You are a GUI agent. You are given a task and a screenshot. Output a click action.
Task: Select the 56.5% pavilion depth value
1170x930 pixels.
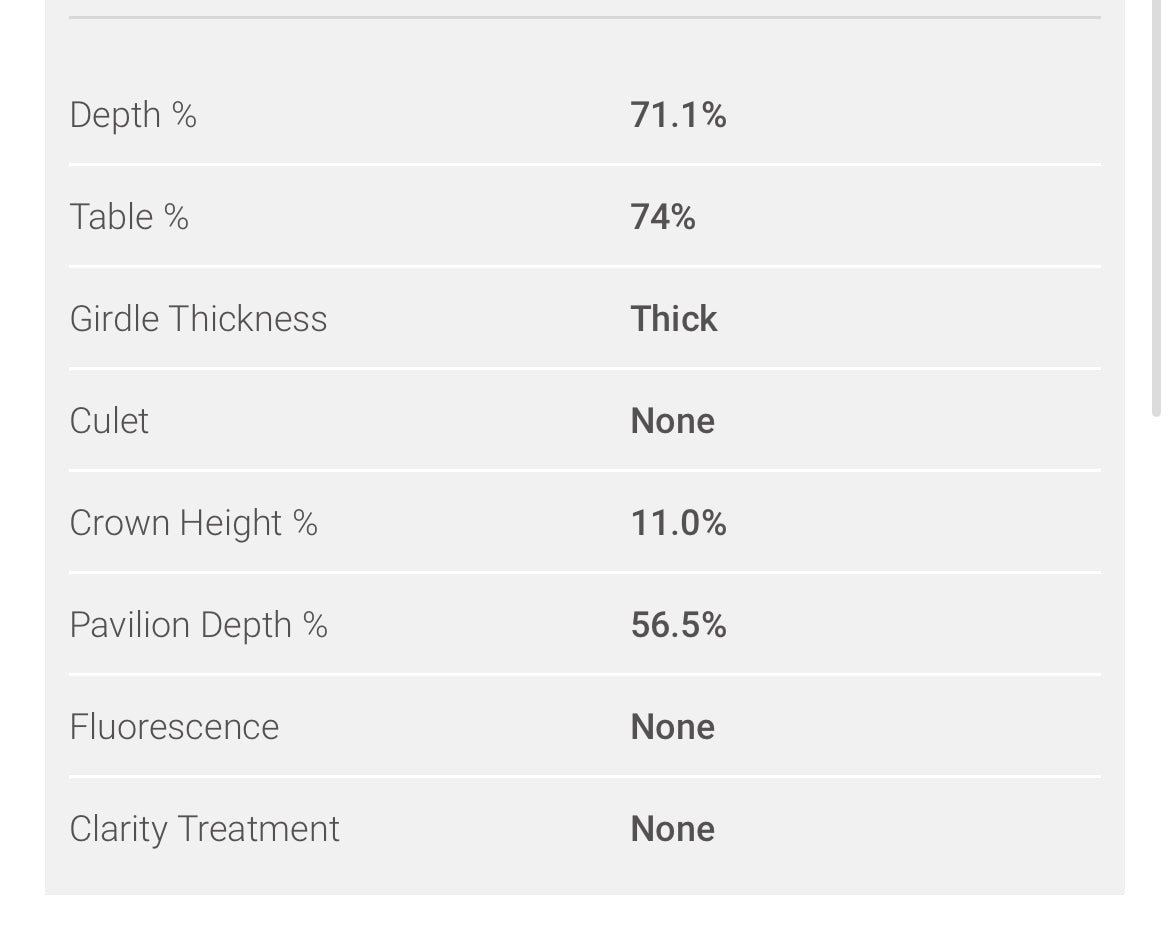[678, 625]
